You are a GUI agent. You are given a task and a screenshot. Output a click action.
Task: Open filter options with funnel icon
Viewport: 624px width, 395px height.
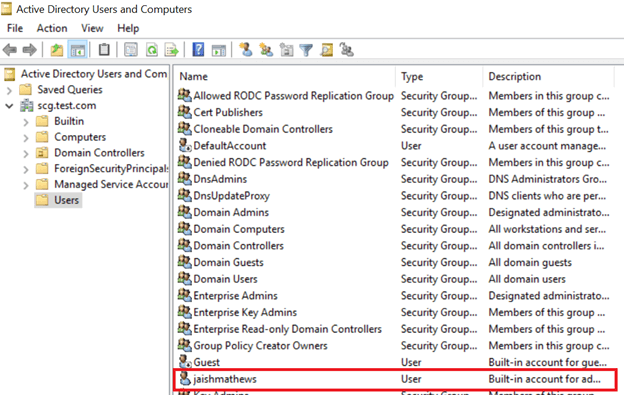306,50
